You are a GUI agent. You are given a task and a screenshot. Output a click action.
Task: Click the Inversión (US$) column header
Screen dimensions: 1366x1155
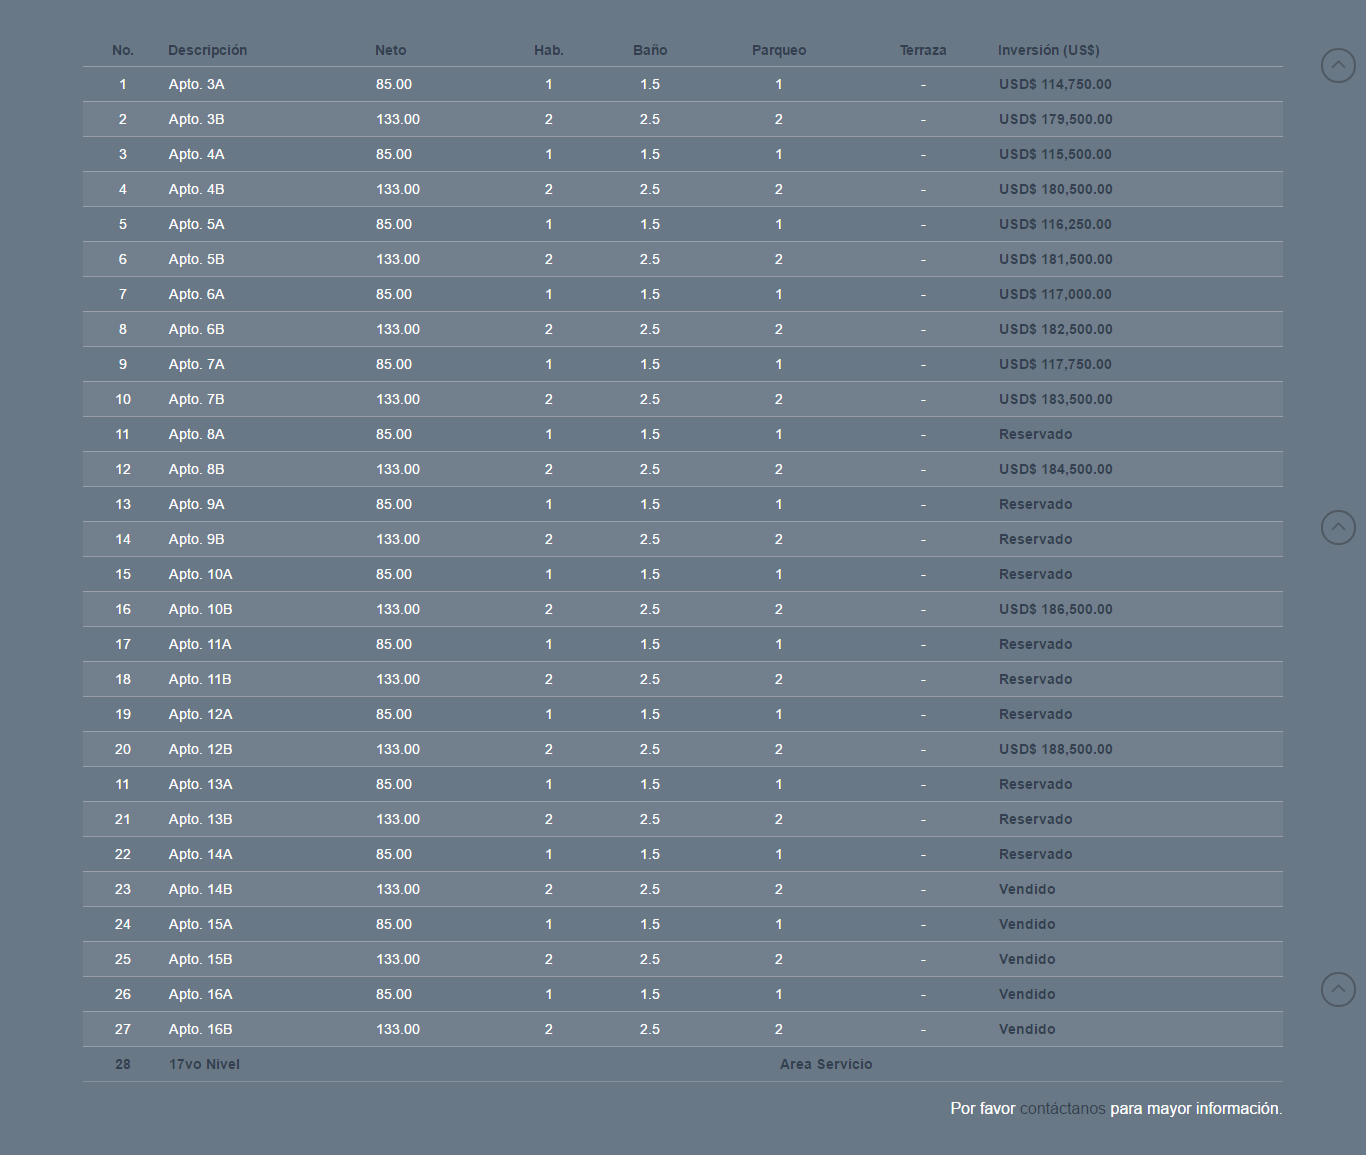point(1048,50)
